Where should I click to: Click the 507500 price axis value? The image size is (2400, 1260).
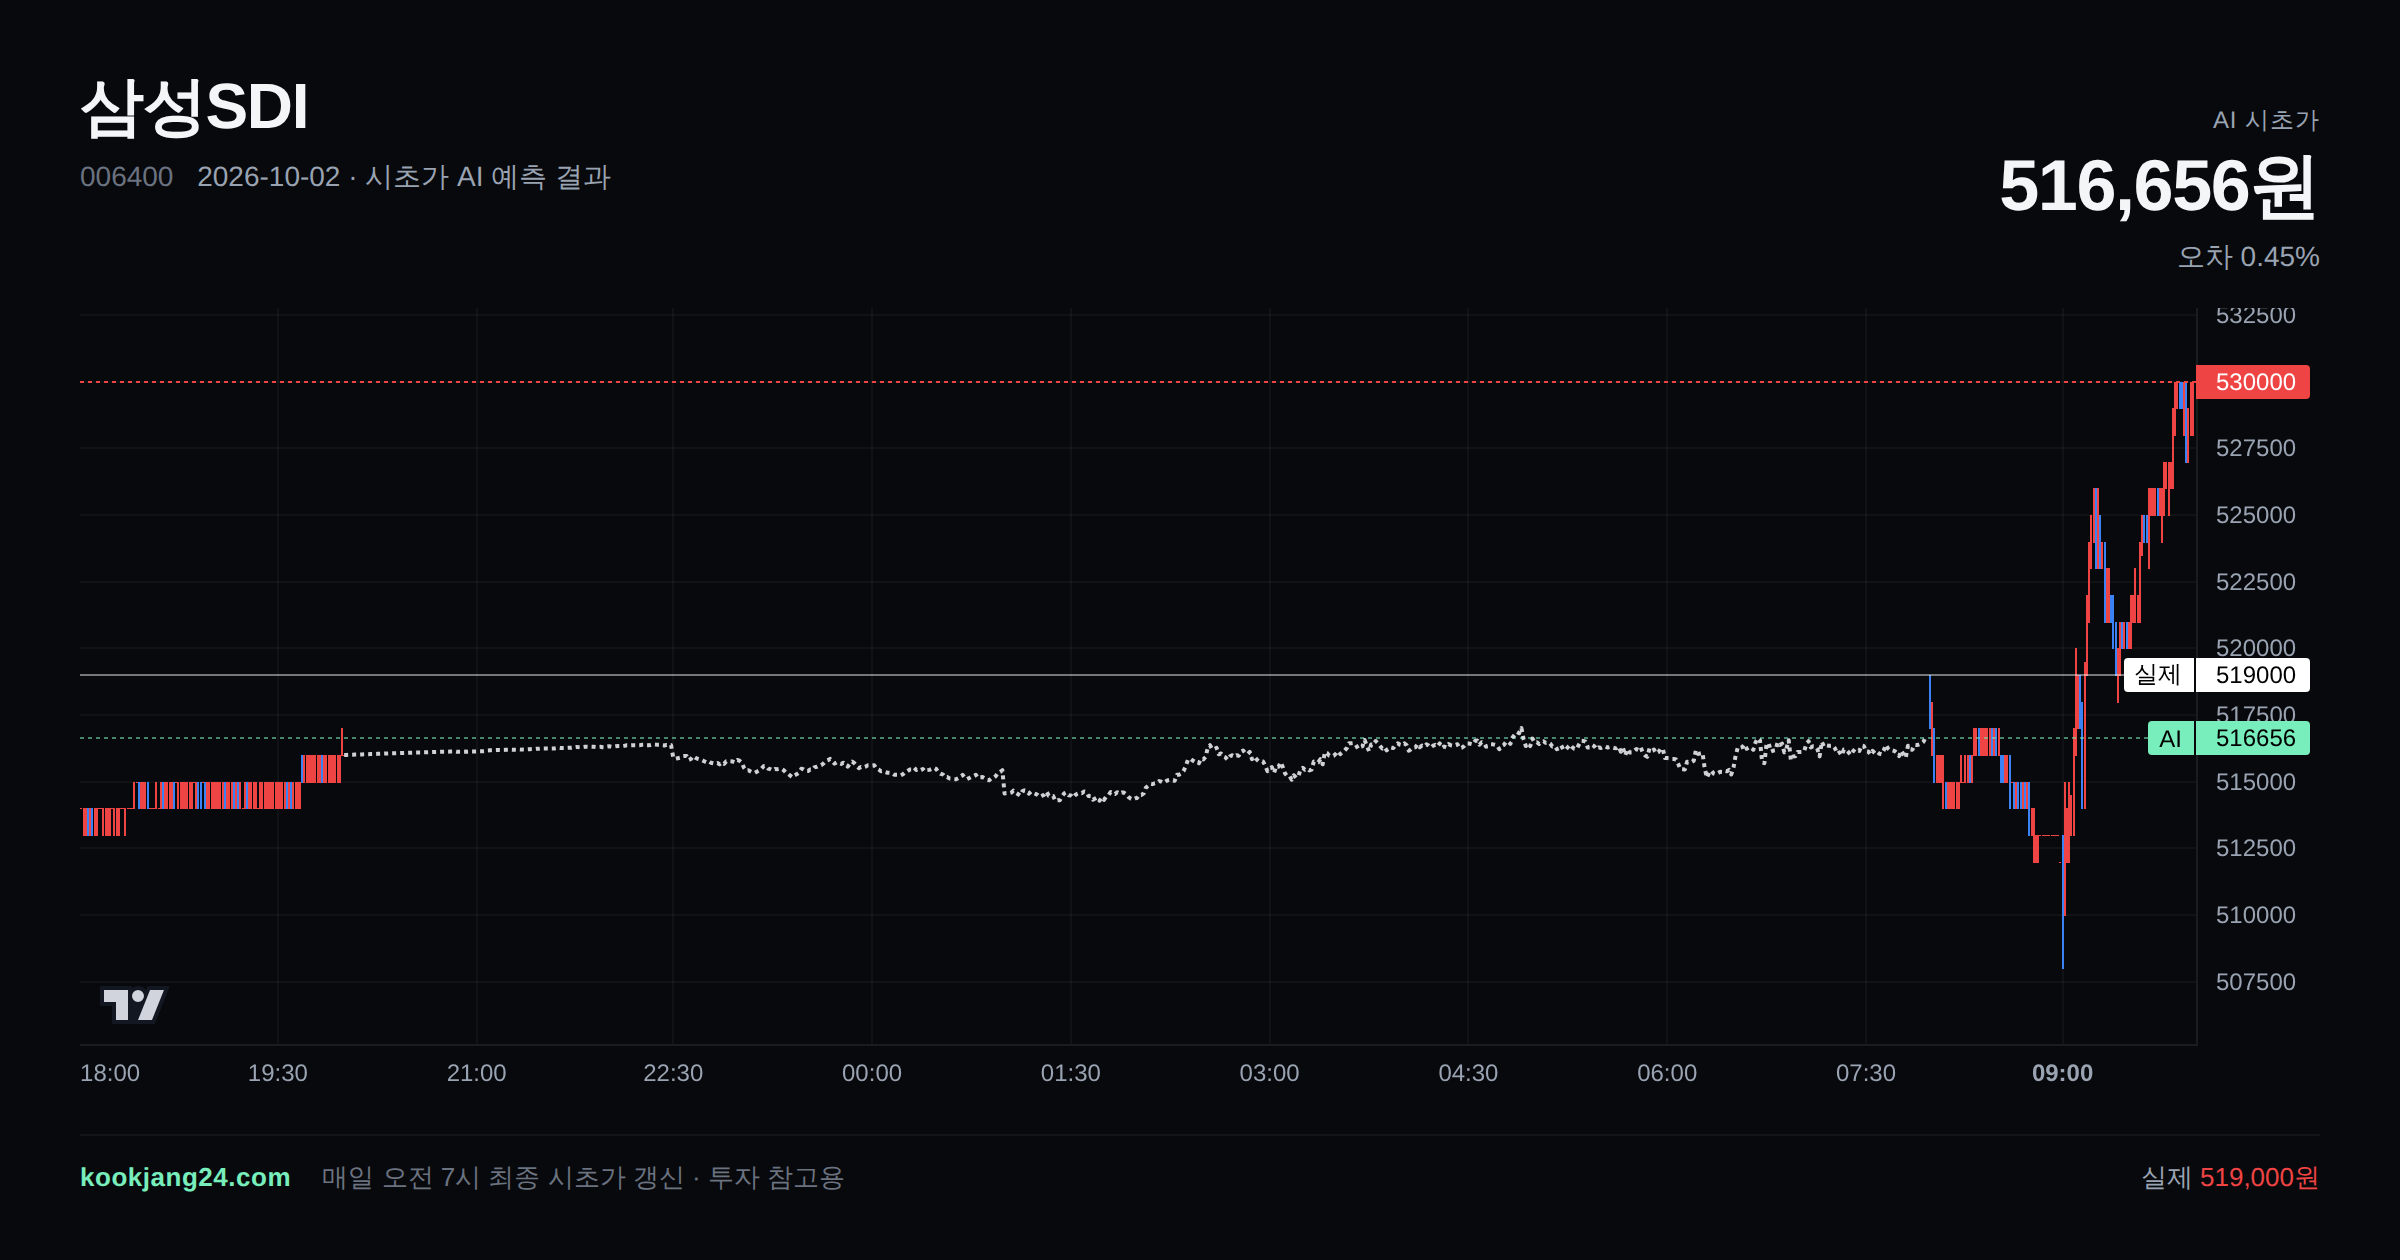click(x=2255, y=982)
